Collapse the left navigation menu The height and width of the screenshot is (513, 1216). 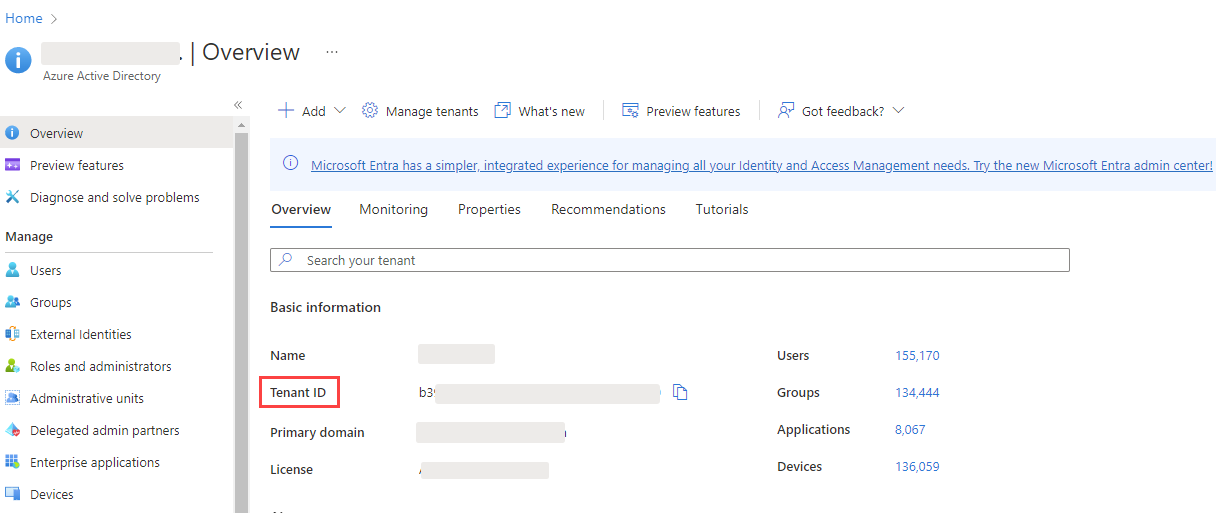tap(238, 105)
